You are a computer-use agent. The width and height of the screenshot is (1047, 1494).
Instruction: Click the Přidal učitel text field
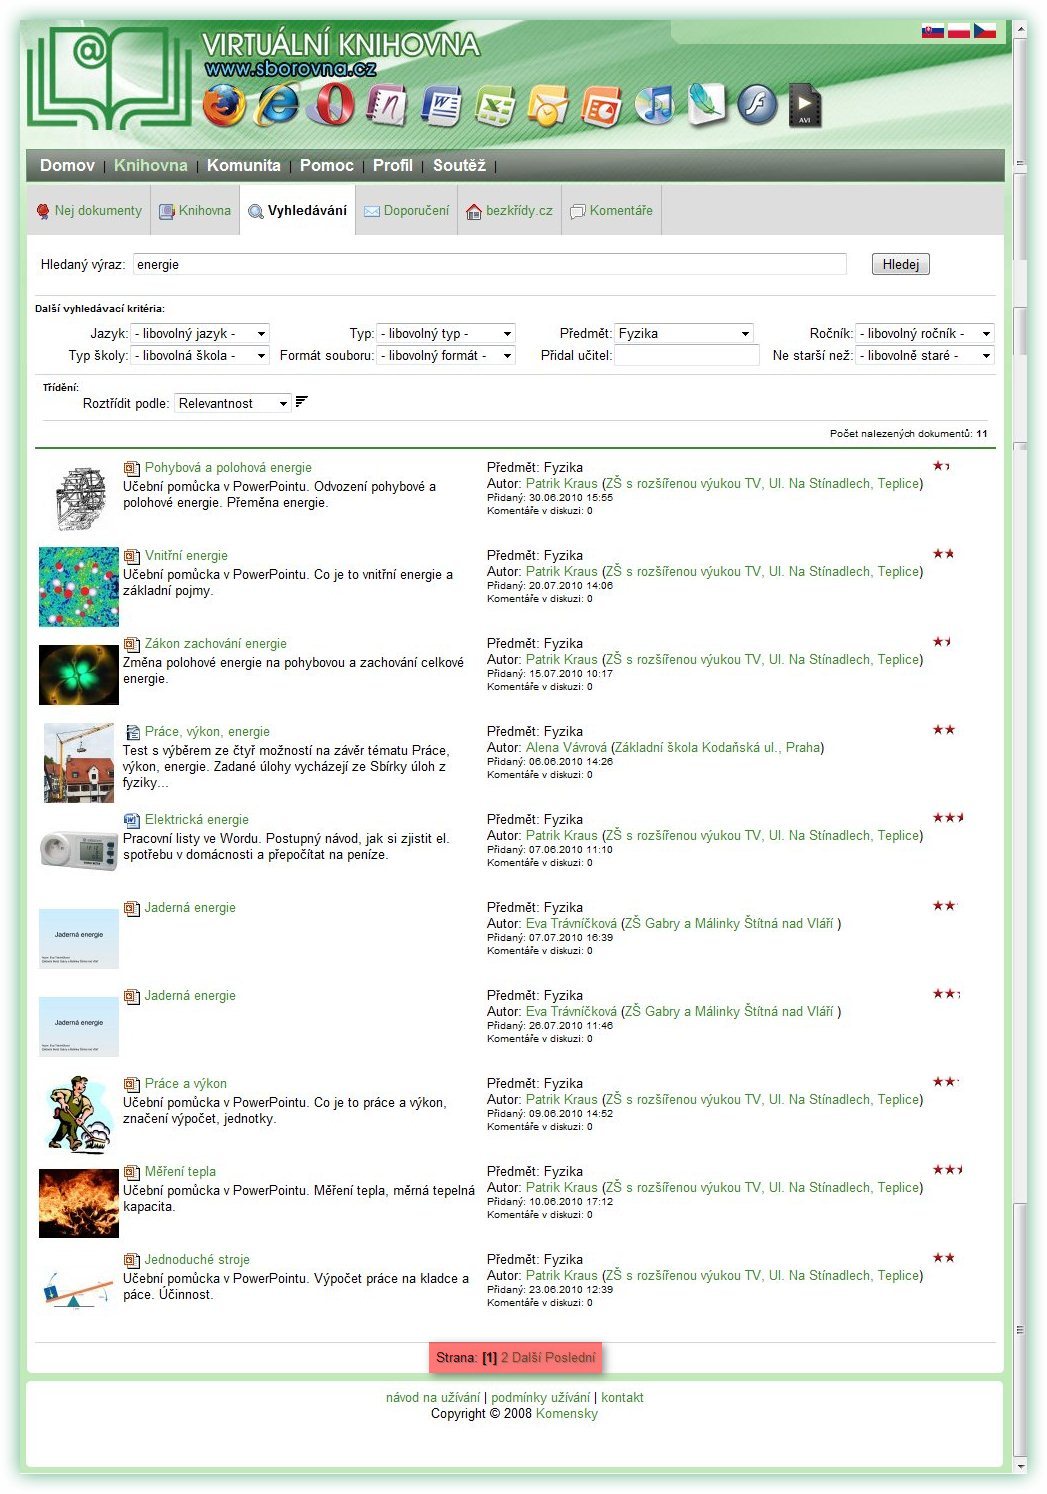[687, 356]
